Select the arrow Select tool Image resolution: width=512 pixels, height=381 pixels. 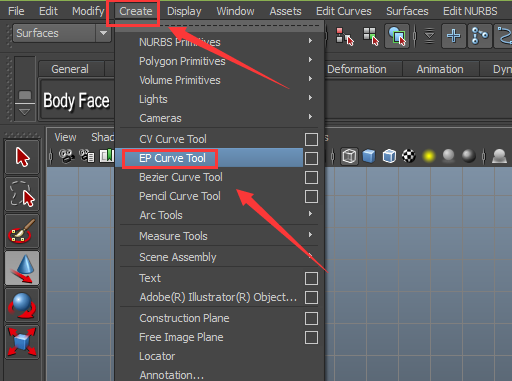click(22, 157)
